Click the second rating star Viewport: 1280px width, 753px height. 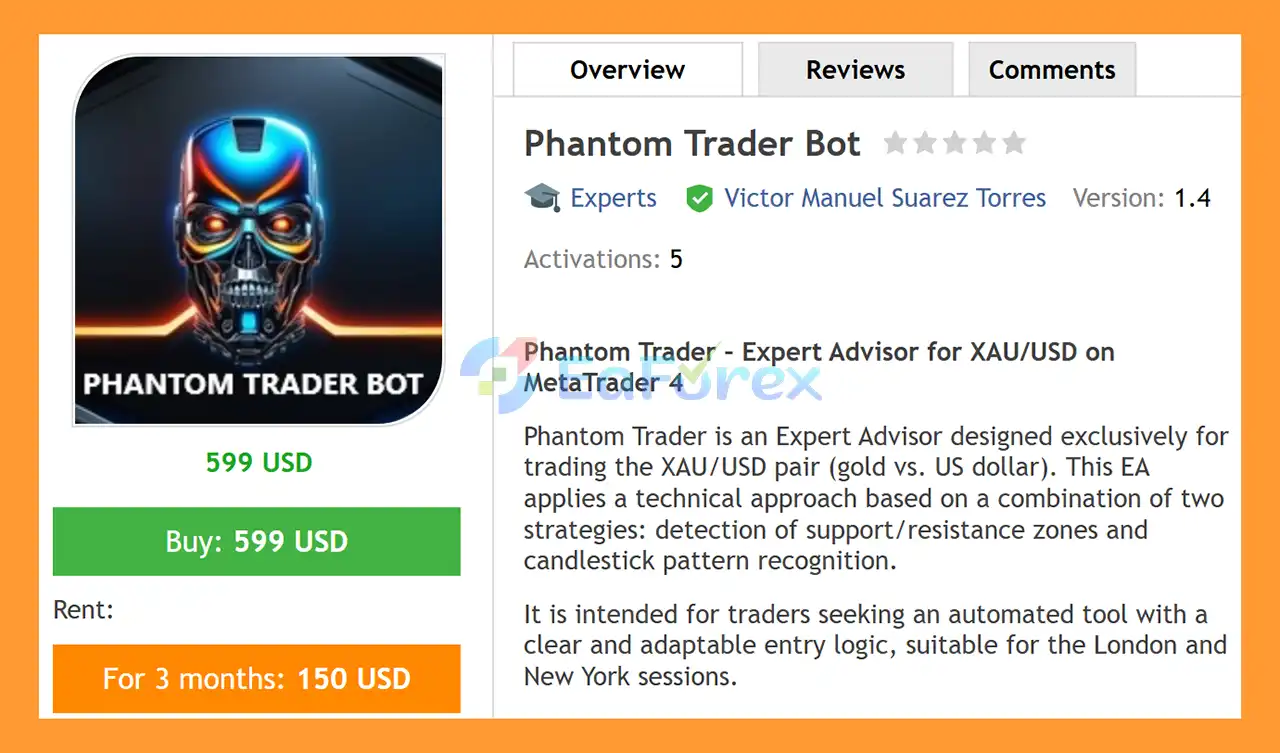[925, 144]
